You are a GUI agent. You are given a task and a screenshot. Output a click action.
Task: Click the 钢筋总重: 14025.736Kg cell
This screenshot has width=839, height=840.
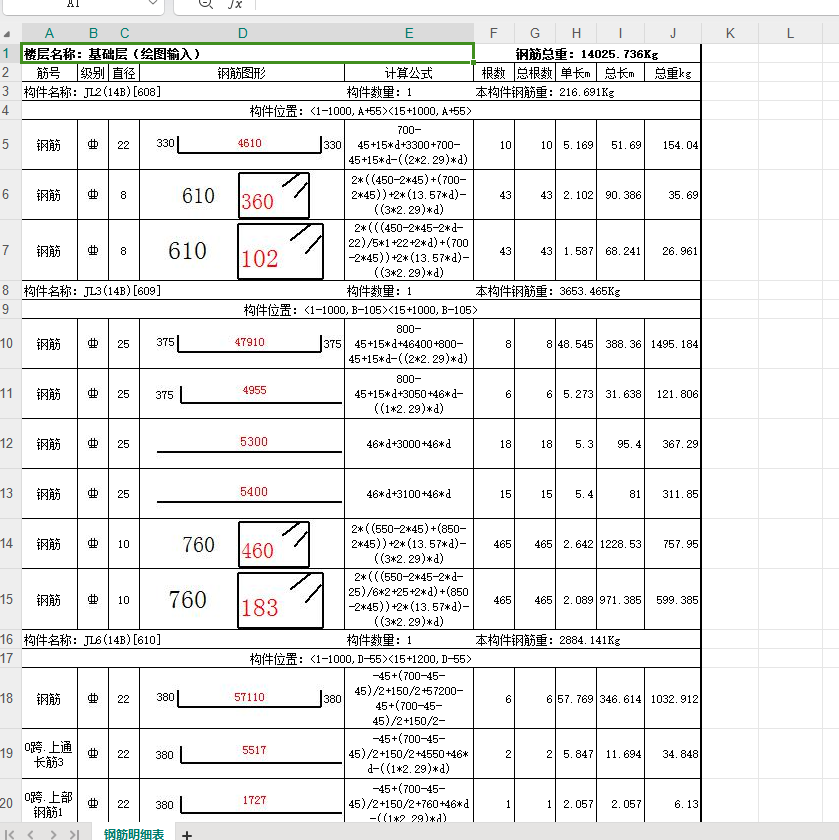tap(587, 54)
